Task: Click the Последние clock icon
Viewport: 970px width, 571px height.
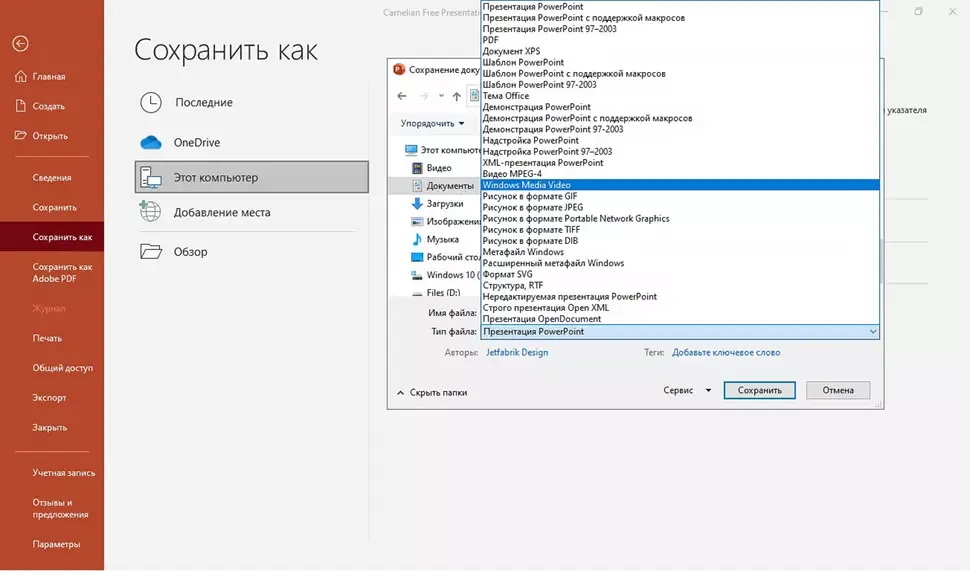Action: pyautogui.click(x=150, y=103)
